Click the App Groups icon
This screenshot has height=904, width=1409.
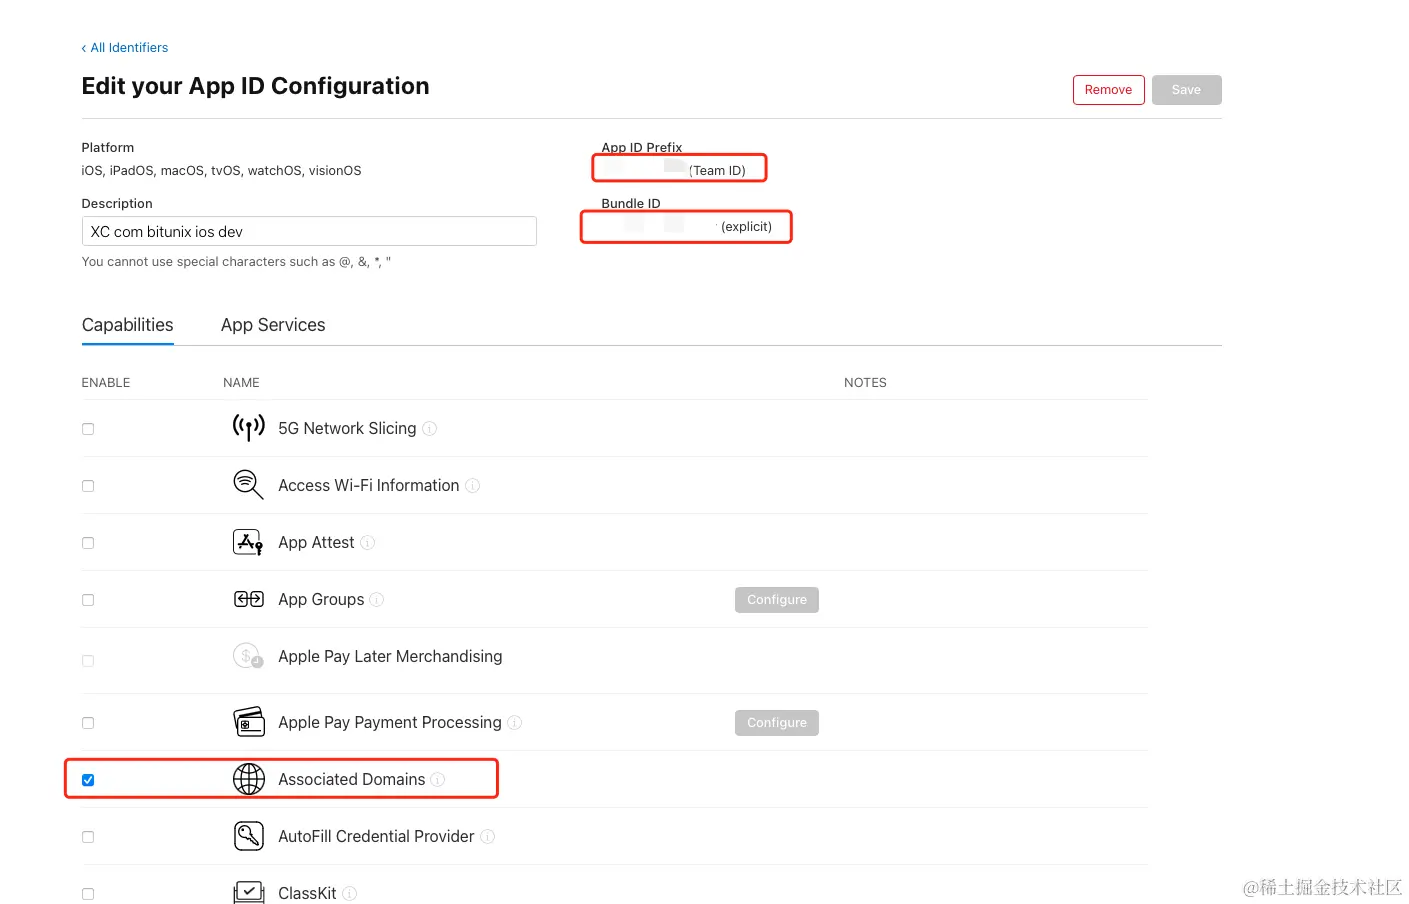pos(248,598)
